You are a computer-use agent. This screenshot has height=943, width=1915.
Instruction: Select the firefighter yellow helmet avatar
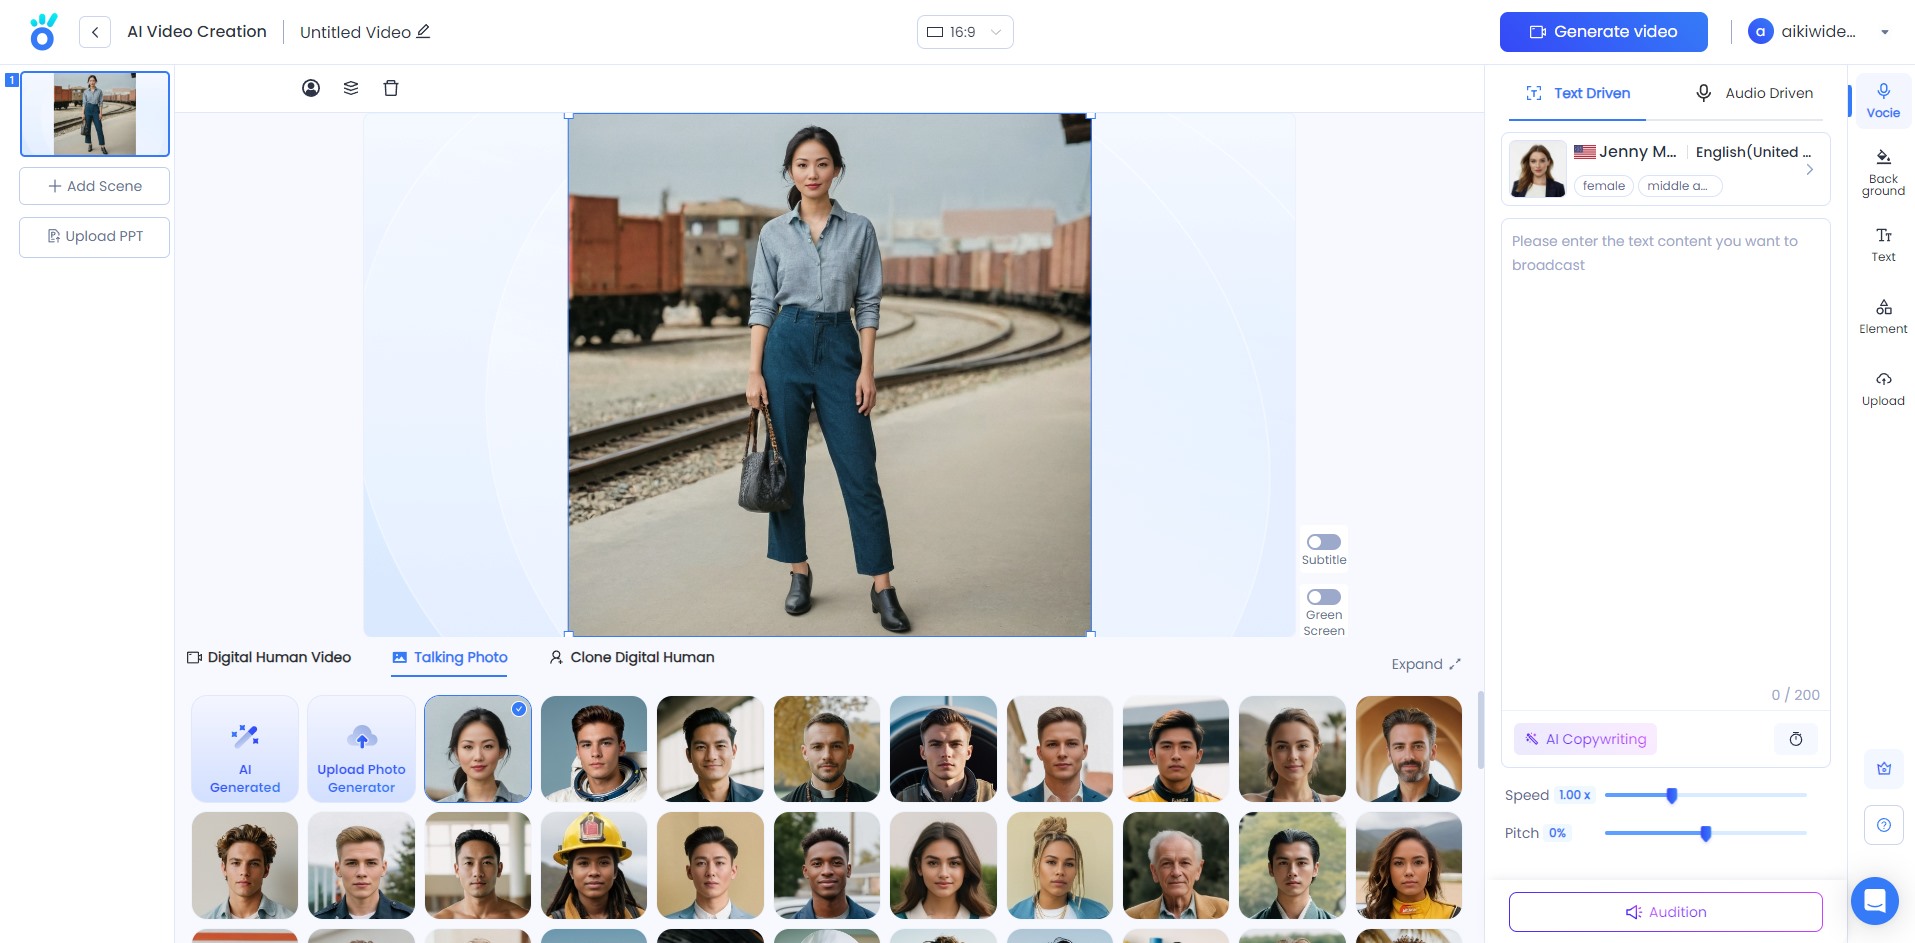(x=594, y=865)
